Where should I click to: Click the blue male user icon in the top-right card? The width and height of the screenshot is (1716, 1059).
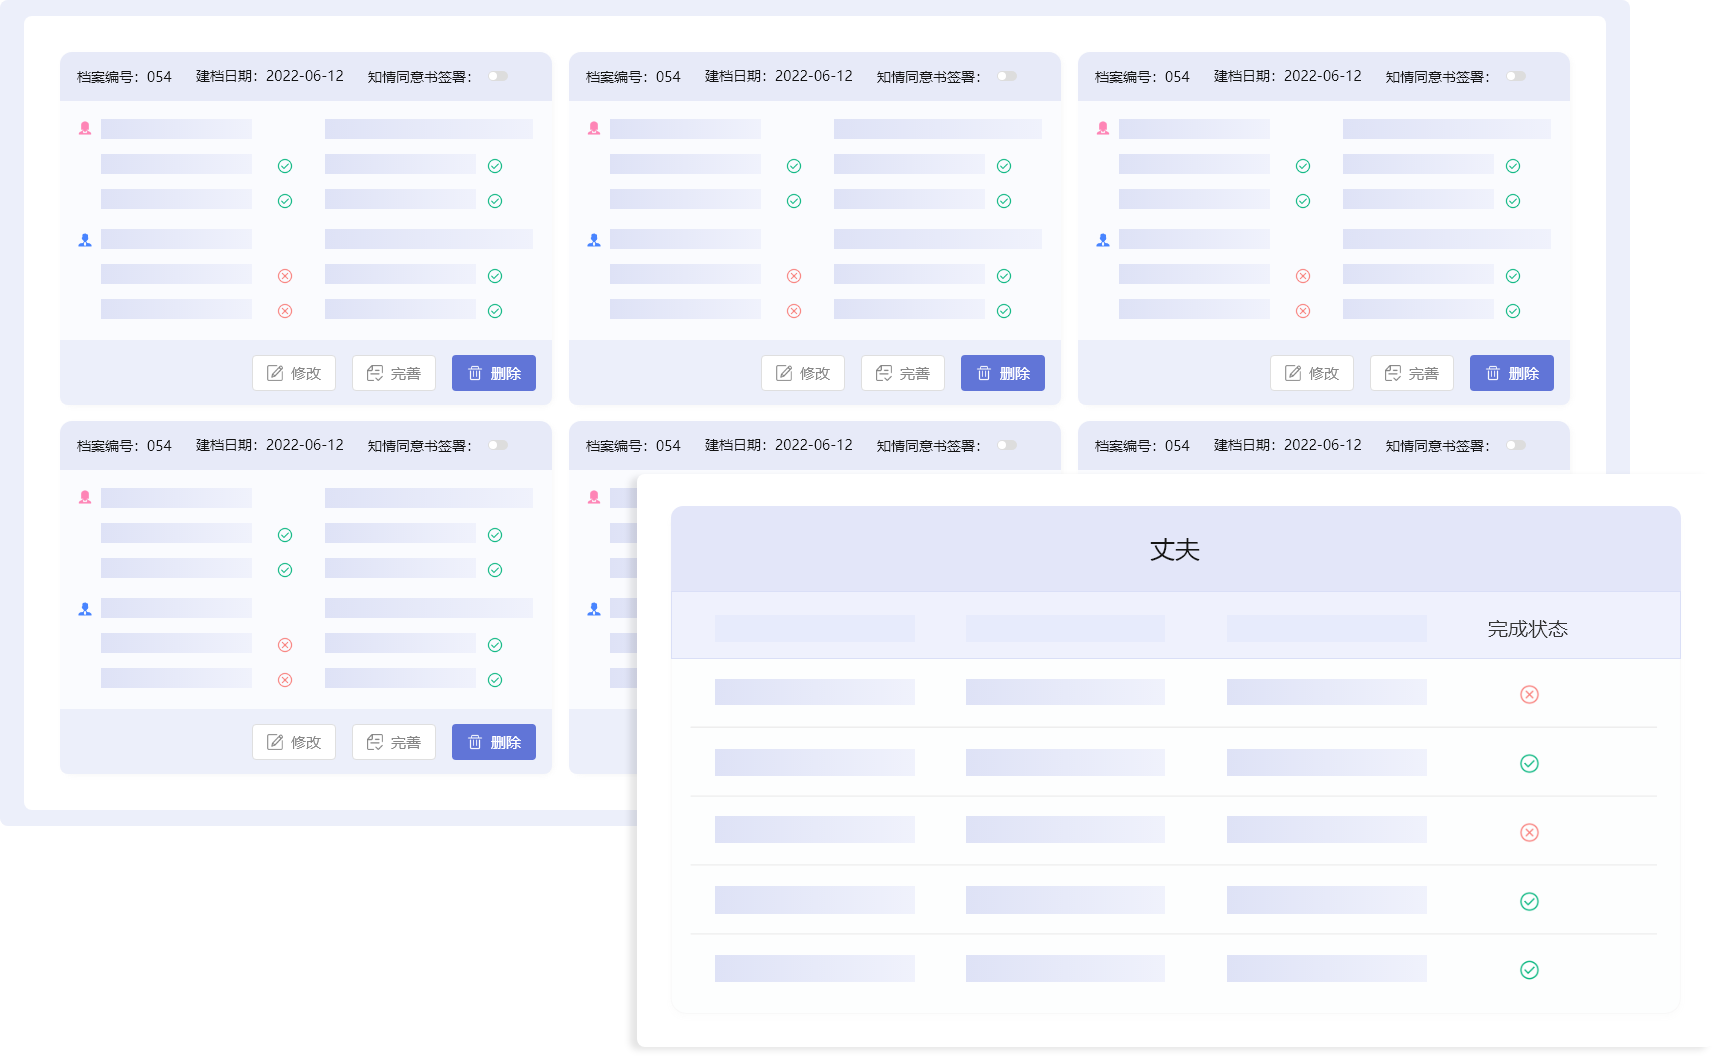point(1103,240)
